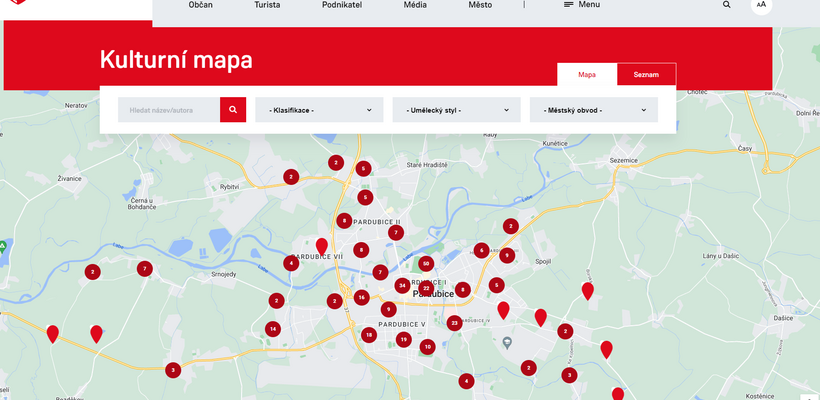The height and width of the screenshot is (400, 820).
Task: Switch to the Mapa tab
Action: (x=587, y=75)
